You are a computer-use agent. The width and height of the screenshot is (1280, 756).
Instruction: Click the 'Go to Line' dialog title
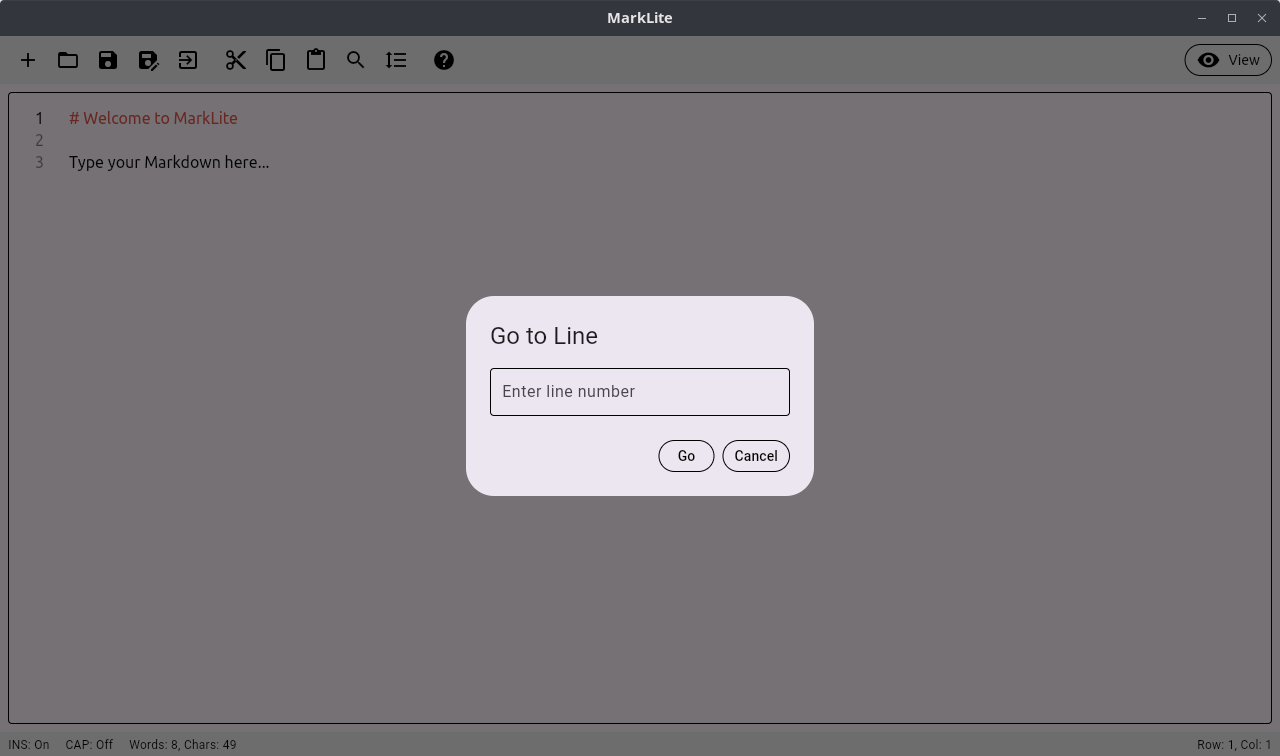544,336
